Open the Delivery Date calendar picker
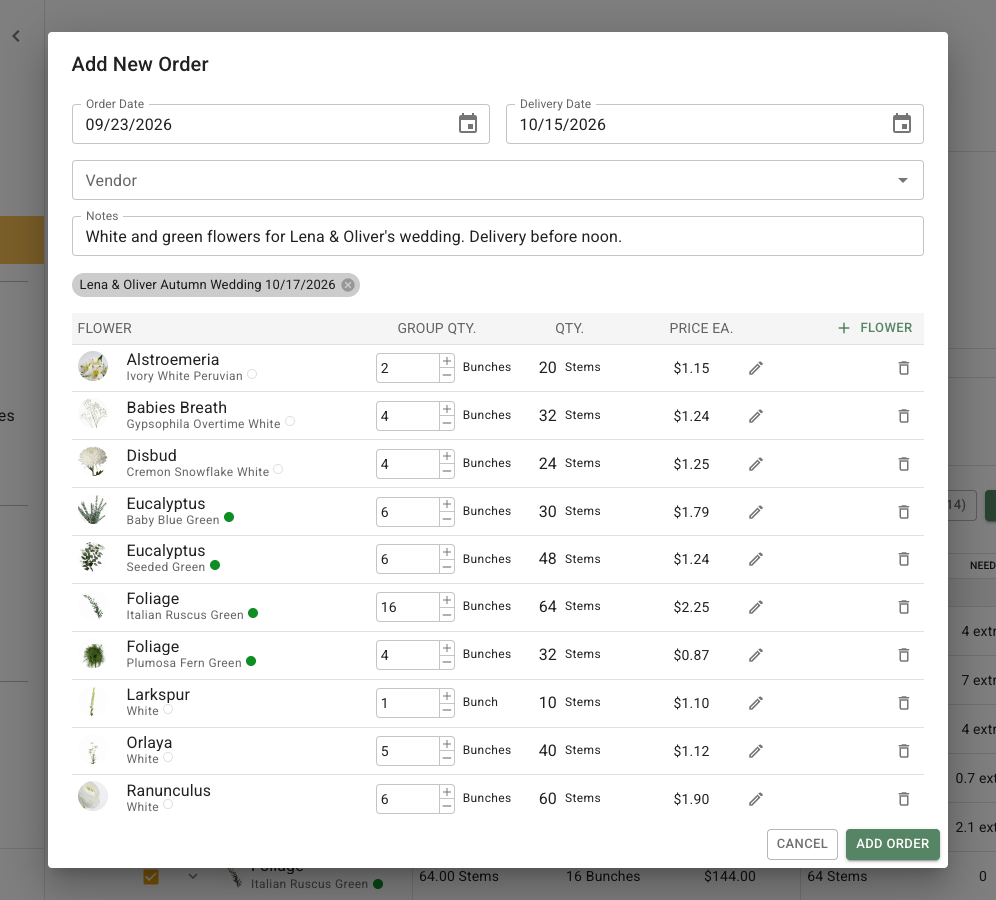Viewport: 996px width, 900px height. [x=901, y=123]
